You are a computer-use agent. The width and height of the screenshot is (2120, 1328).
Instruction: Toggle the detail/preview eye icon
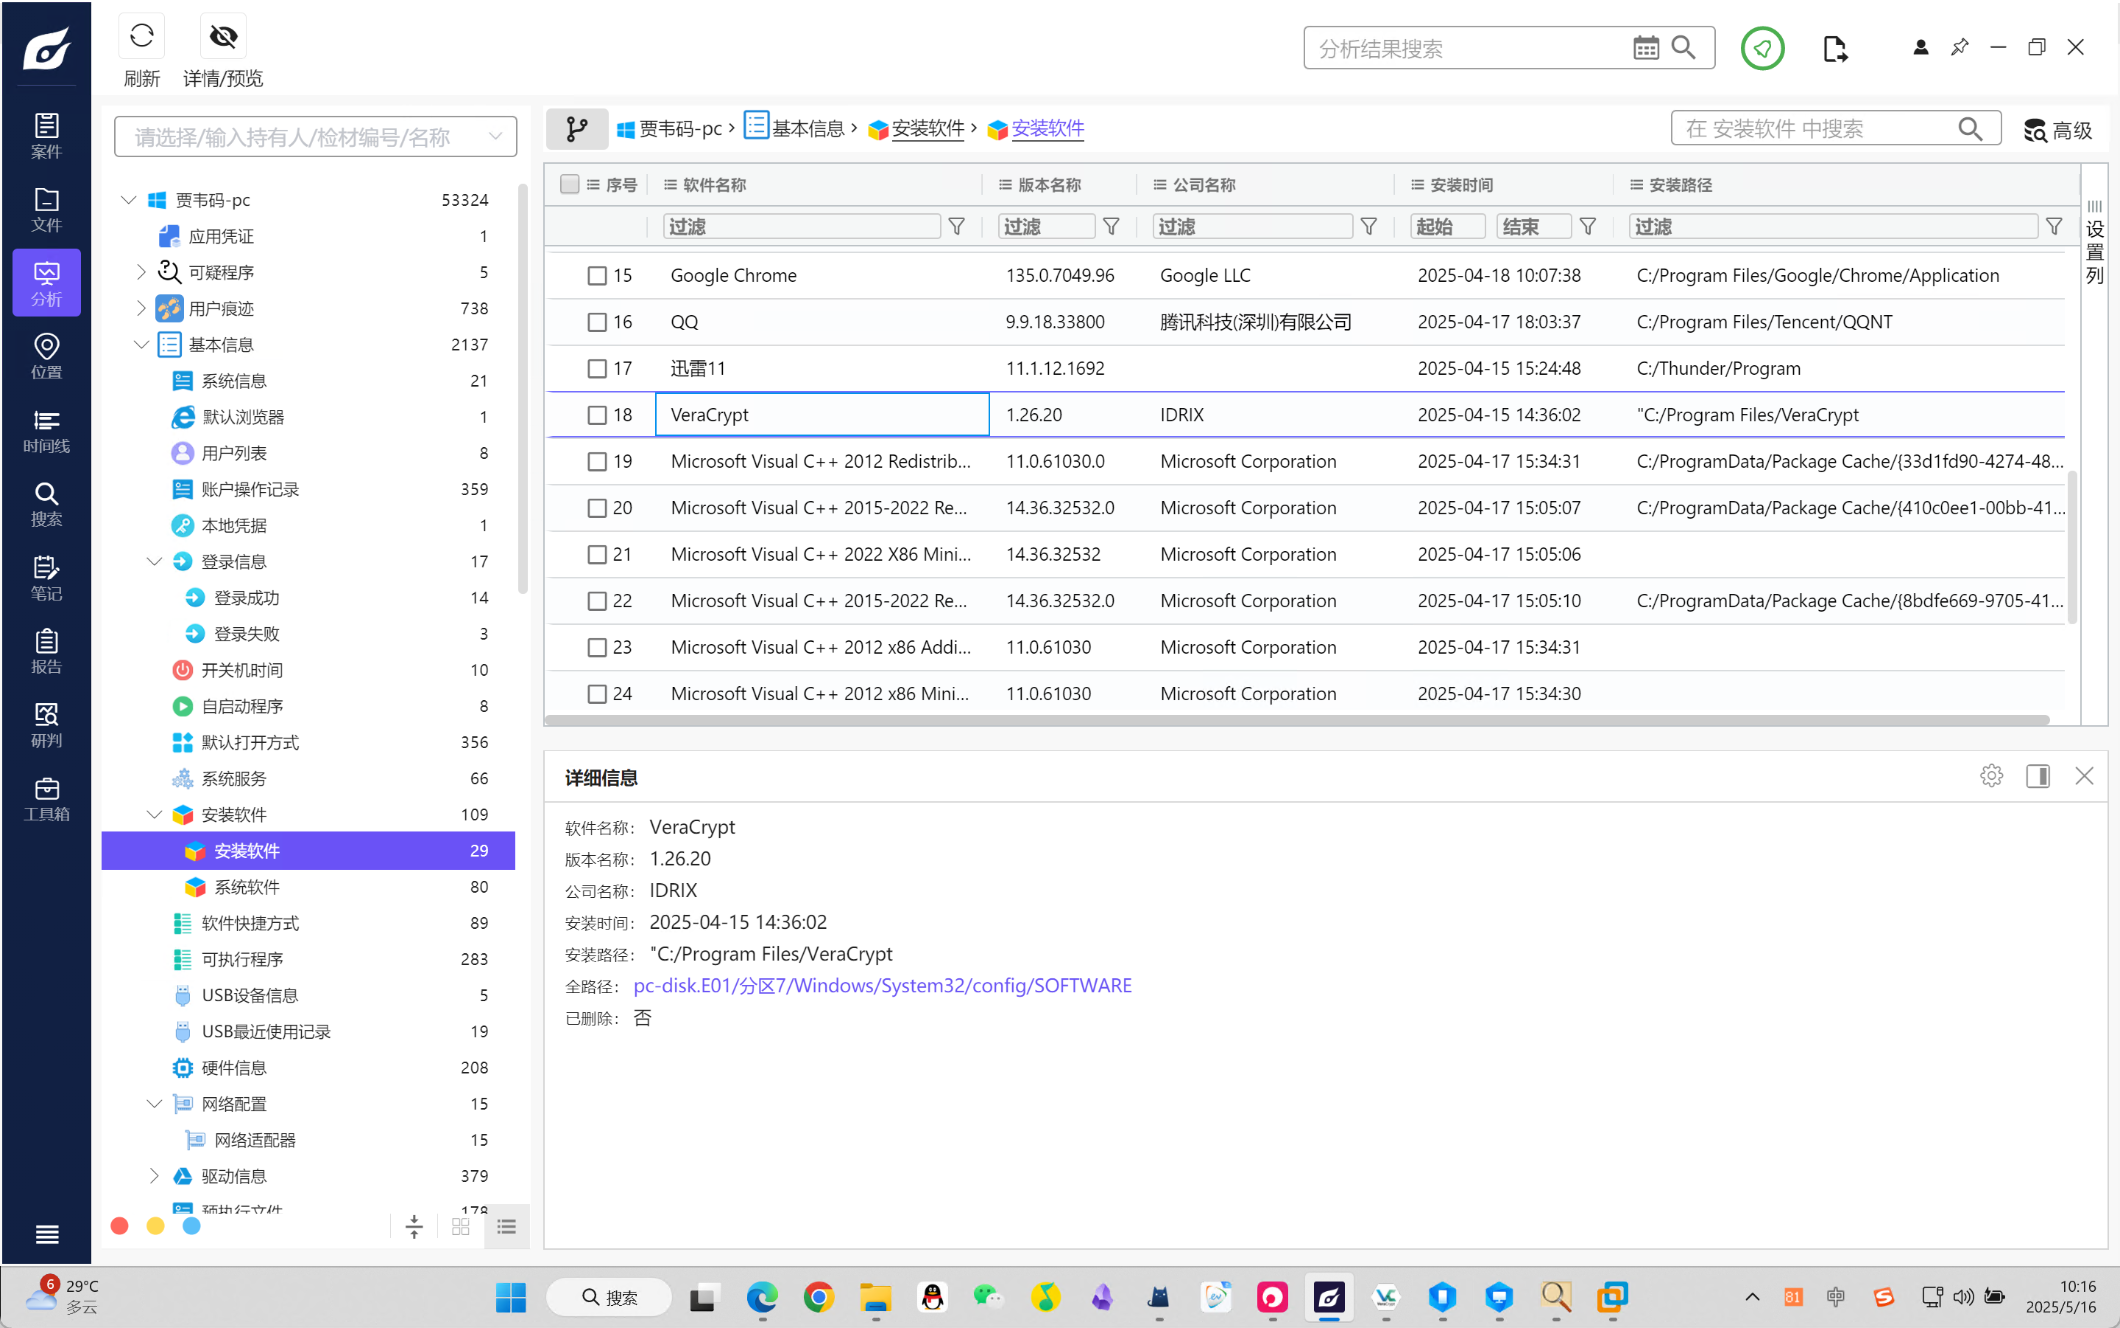pyautogui.click(x=223, y=37)
